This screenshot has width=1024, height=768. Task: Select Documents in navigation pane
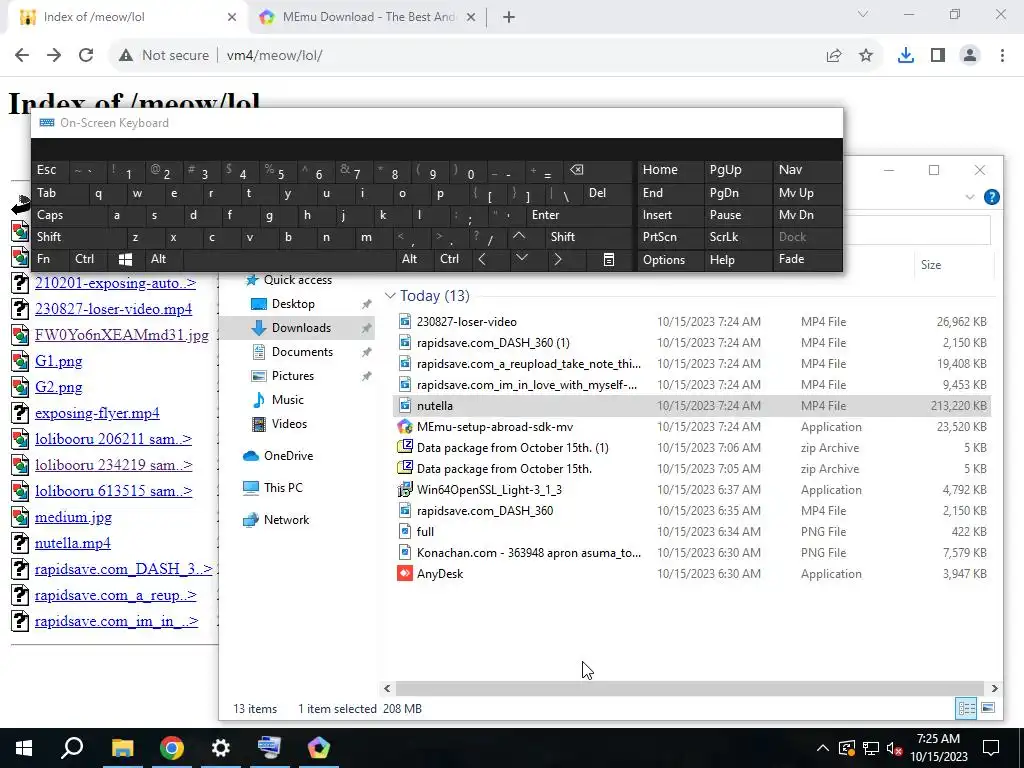click(x=302, y=352)
